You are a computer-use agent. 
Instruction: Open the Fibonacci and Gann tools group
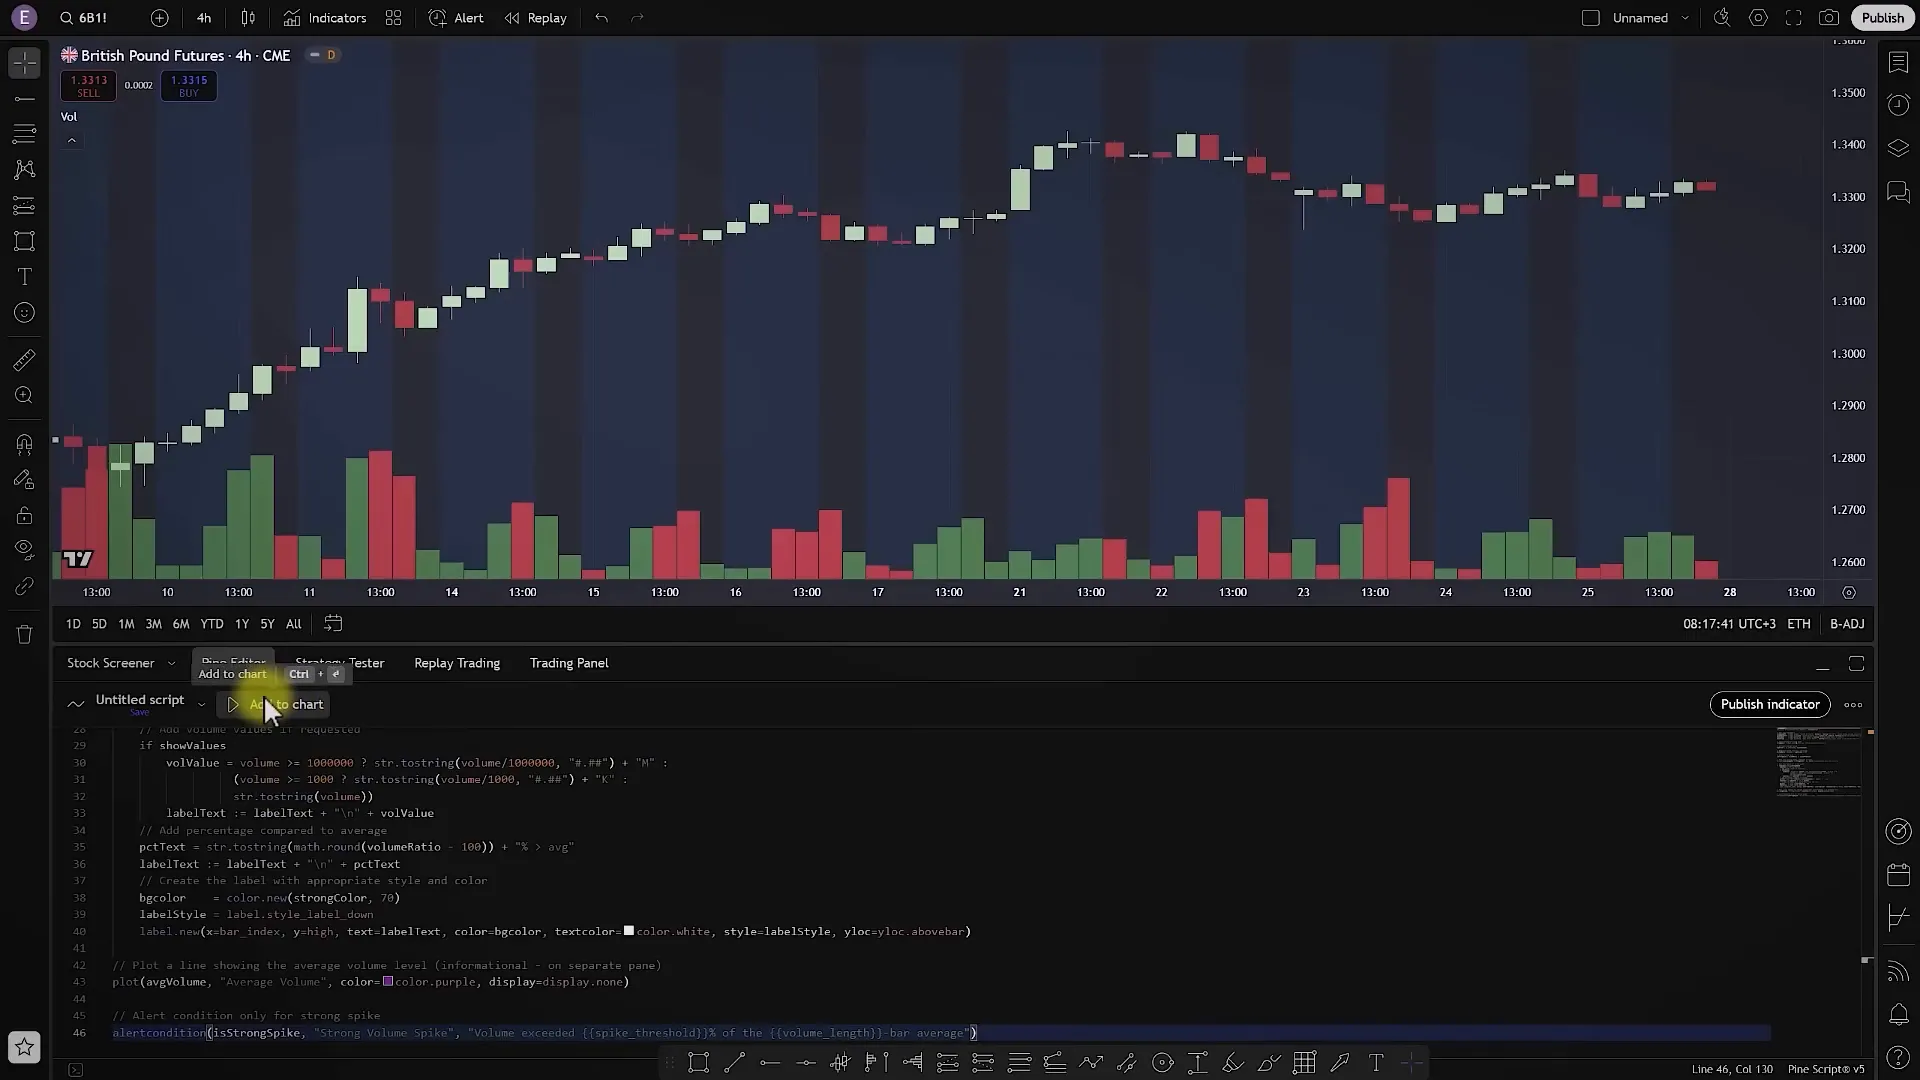pyautogui.click(x=25, y=134)
